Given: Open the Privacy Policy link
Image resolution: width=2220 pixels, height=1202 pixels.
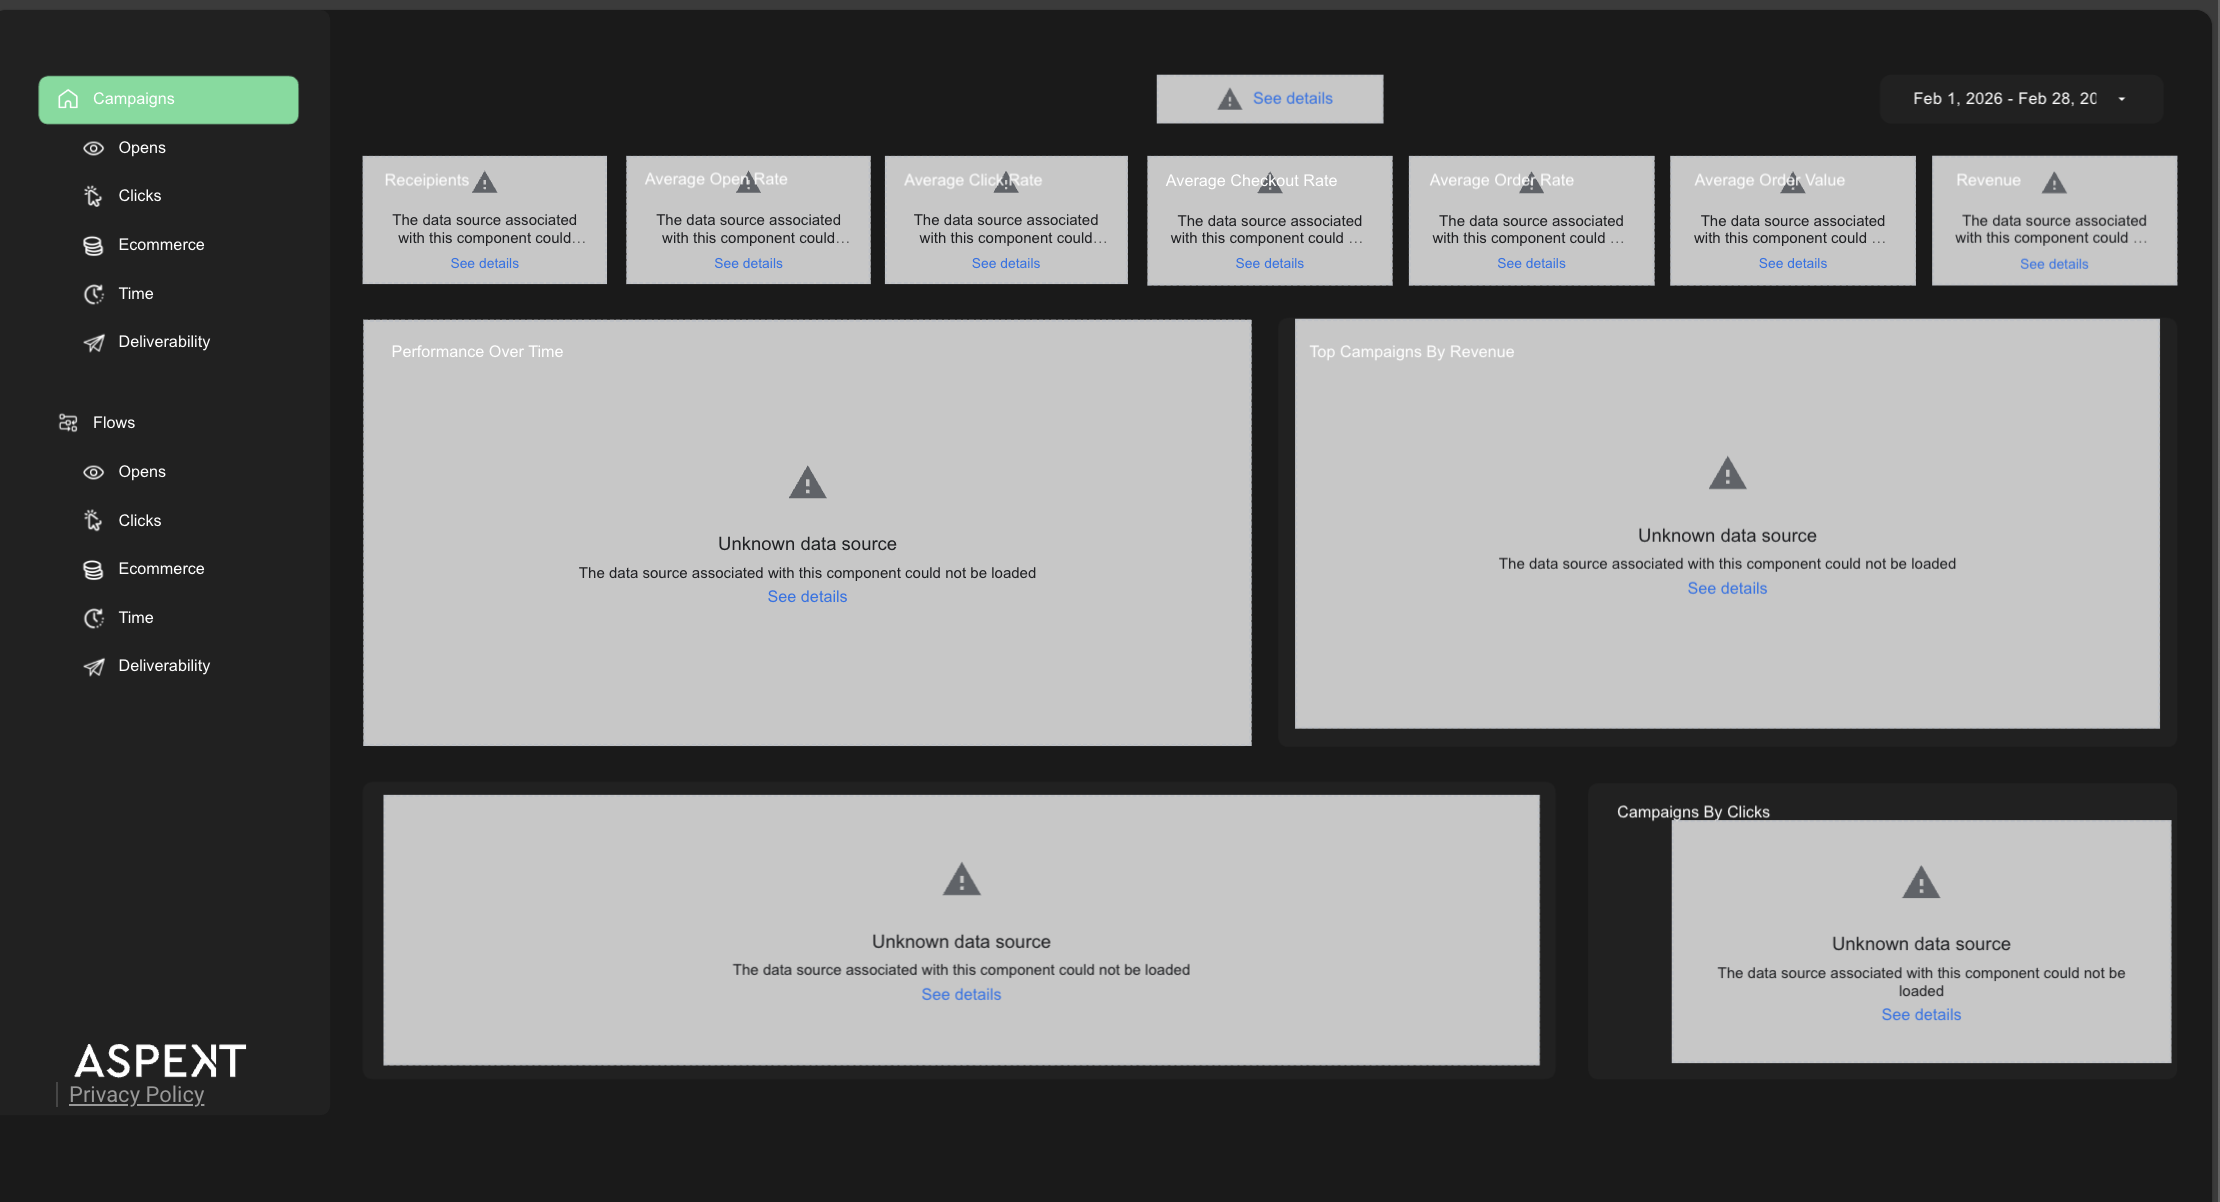Looking at the screenshot, I should pyautogui.click(x=137, y=1095).
